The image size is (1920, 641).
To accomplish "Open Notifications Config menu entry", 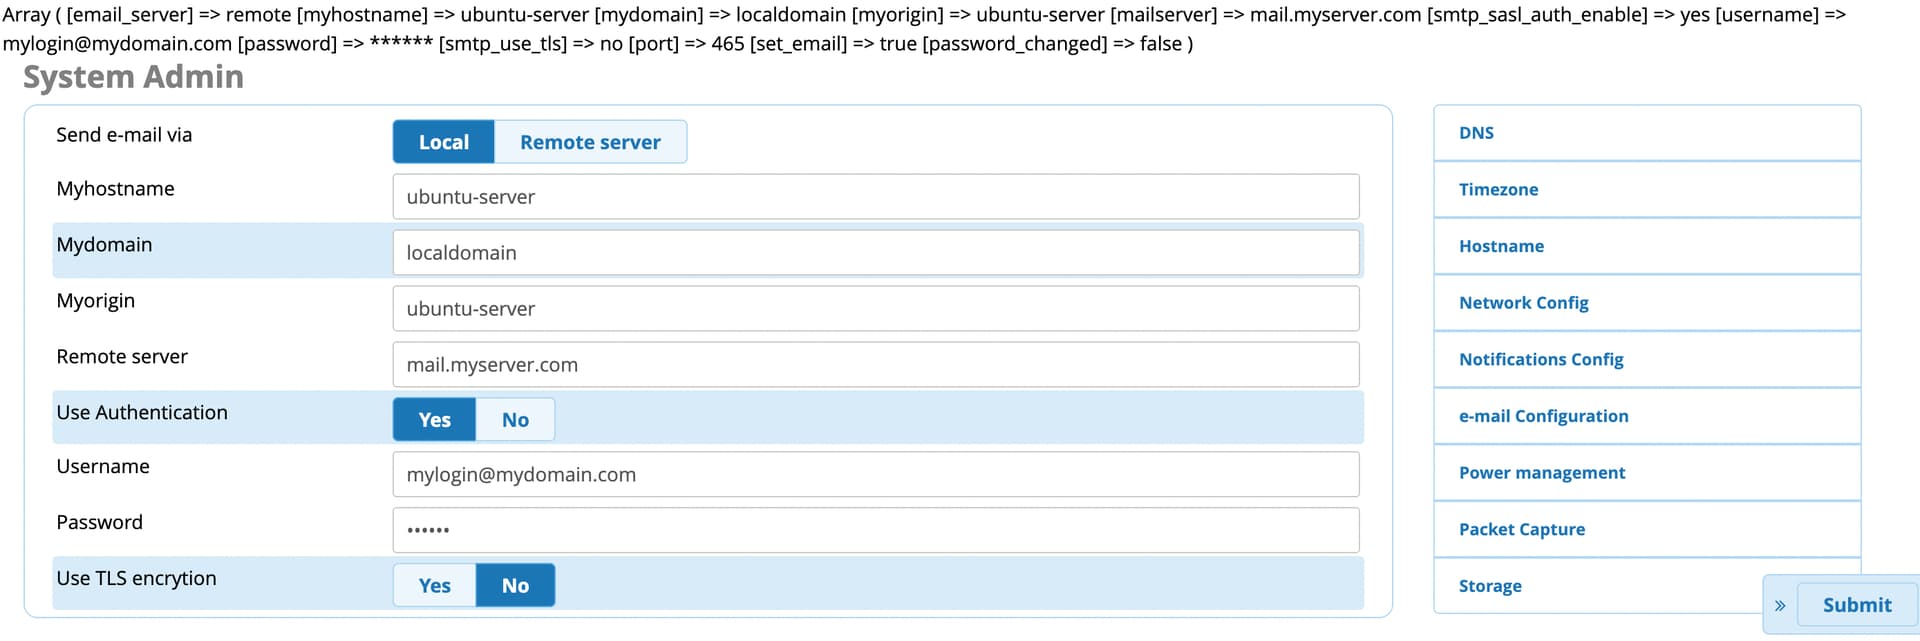I will pos(1647,359).
